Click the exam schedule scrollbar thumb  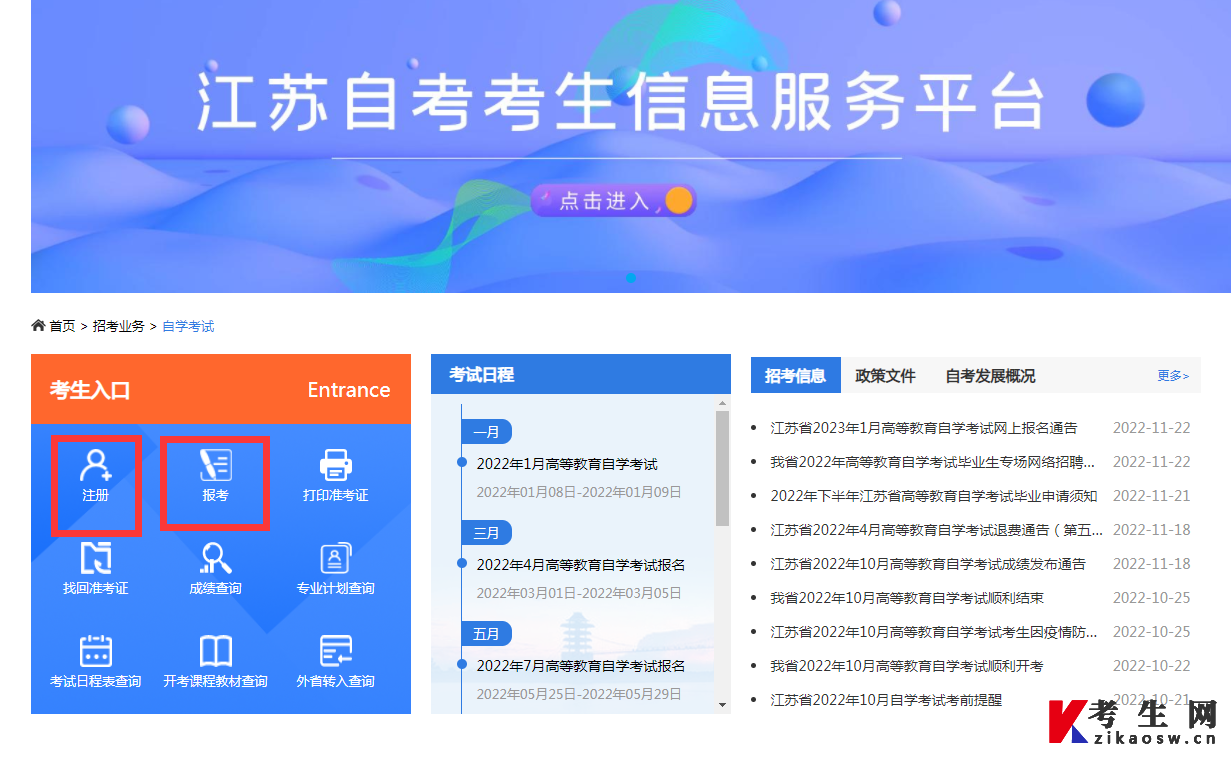coord(723,468)
